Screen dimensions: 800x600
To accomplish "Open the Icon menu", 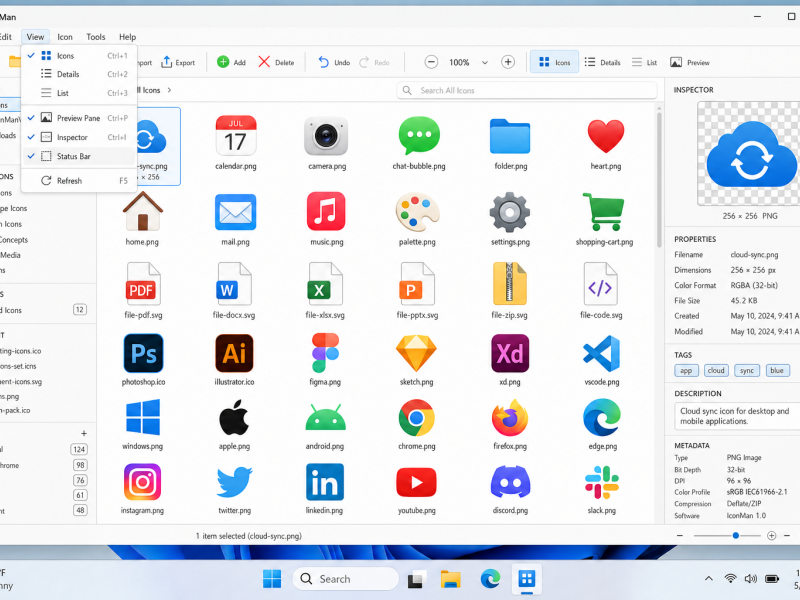I will click(65, 37).
